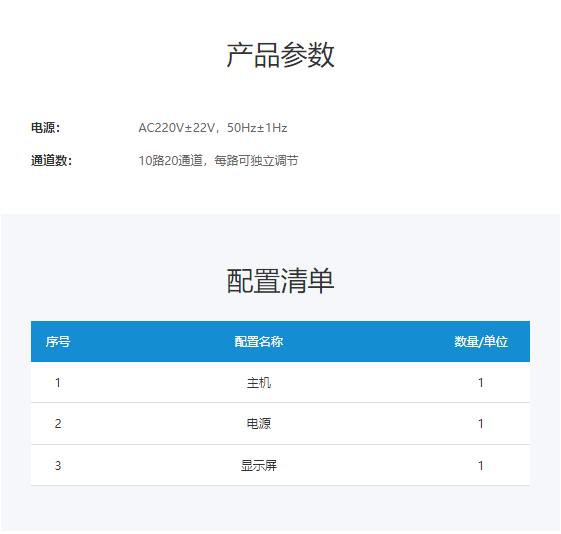The height and width of the screenshot is (534, 561).
Task: Click the quantity value in the 主机 row
Action: [481, 383]
